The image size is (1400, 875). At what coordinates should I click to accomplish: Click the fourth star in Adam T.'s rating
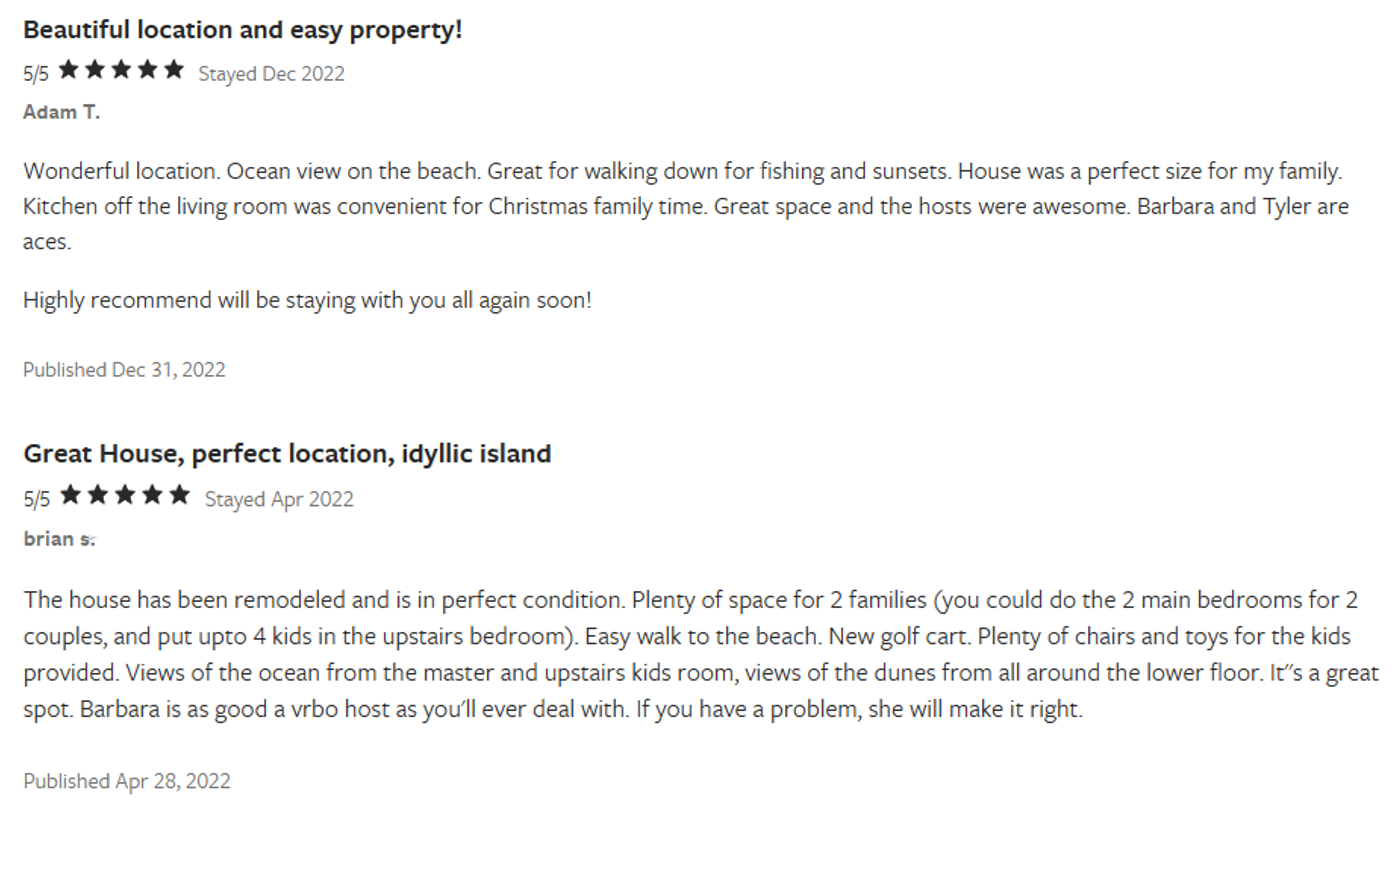click(148, 70)
